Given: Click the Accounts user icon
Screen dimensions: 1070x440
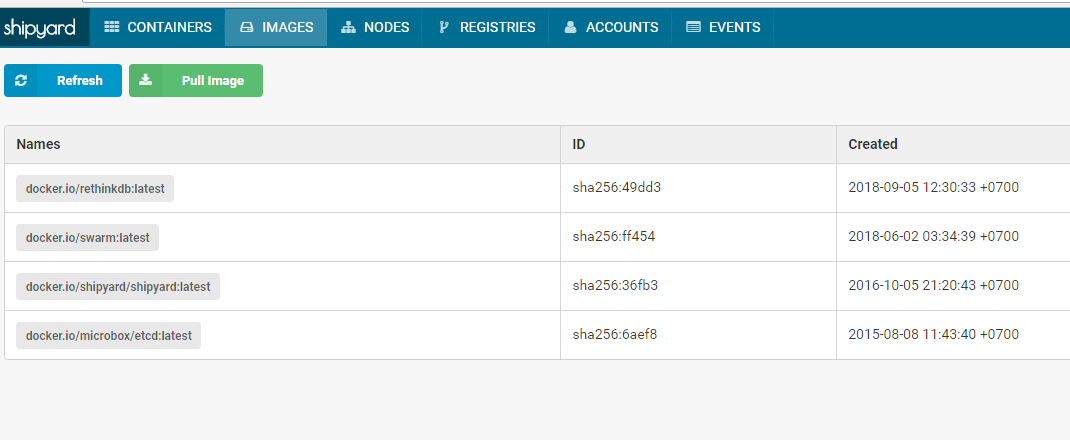Looking at the screenshot, I should tap(570, 27).
